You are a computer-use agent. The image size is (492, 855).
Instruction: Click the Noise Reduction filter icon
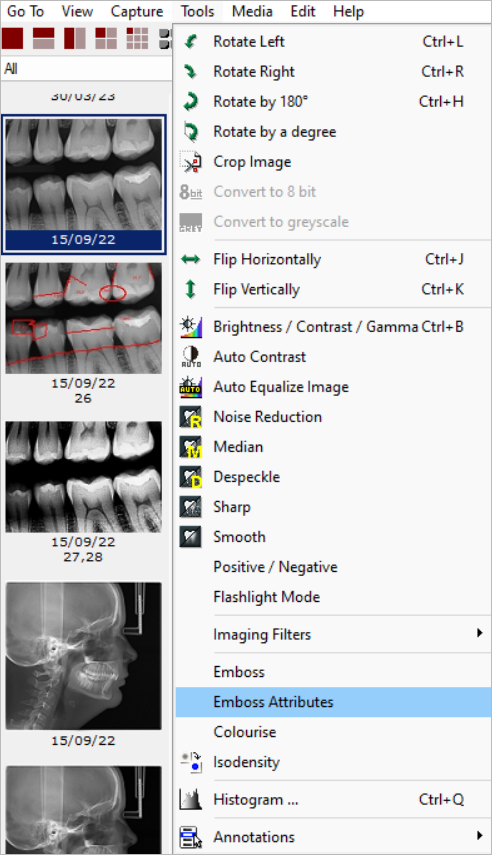(x=190, y=417)
